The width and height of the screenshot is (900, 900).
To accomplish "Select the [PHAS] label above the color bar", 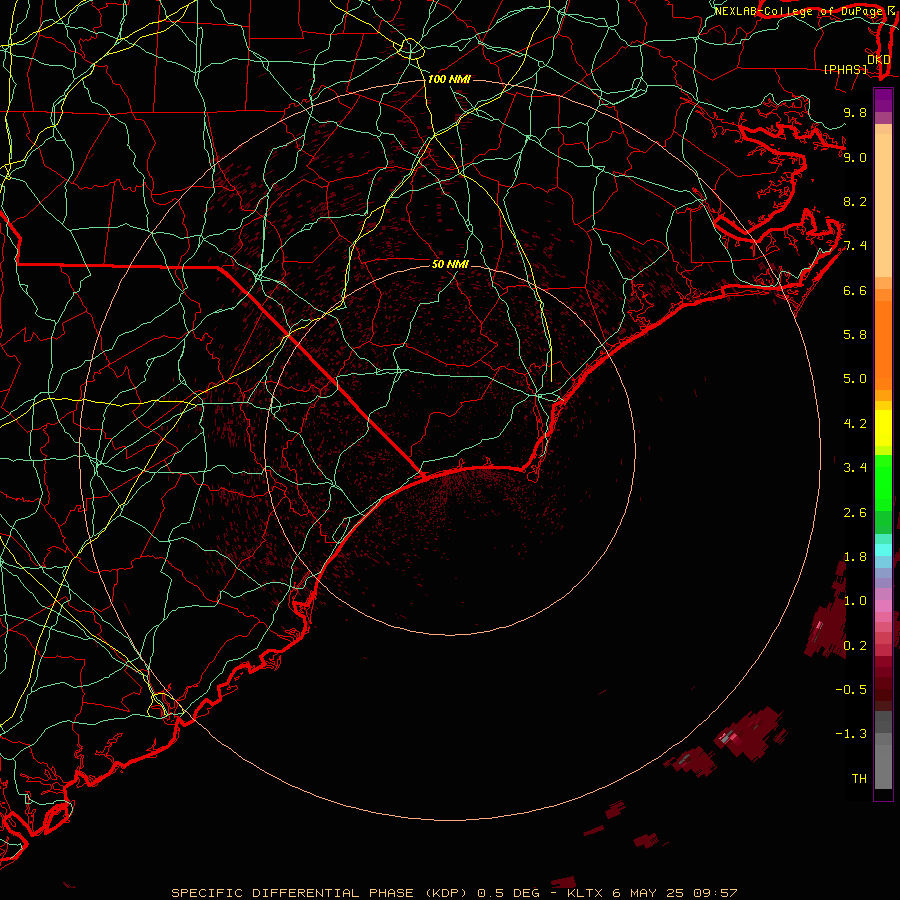I will [845, 69].
